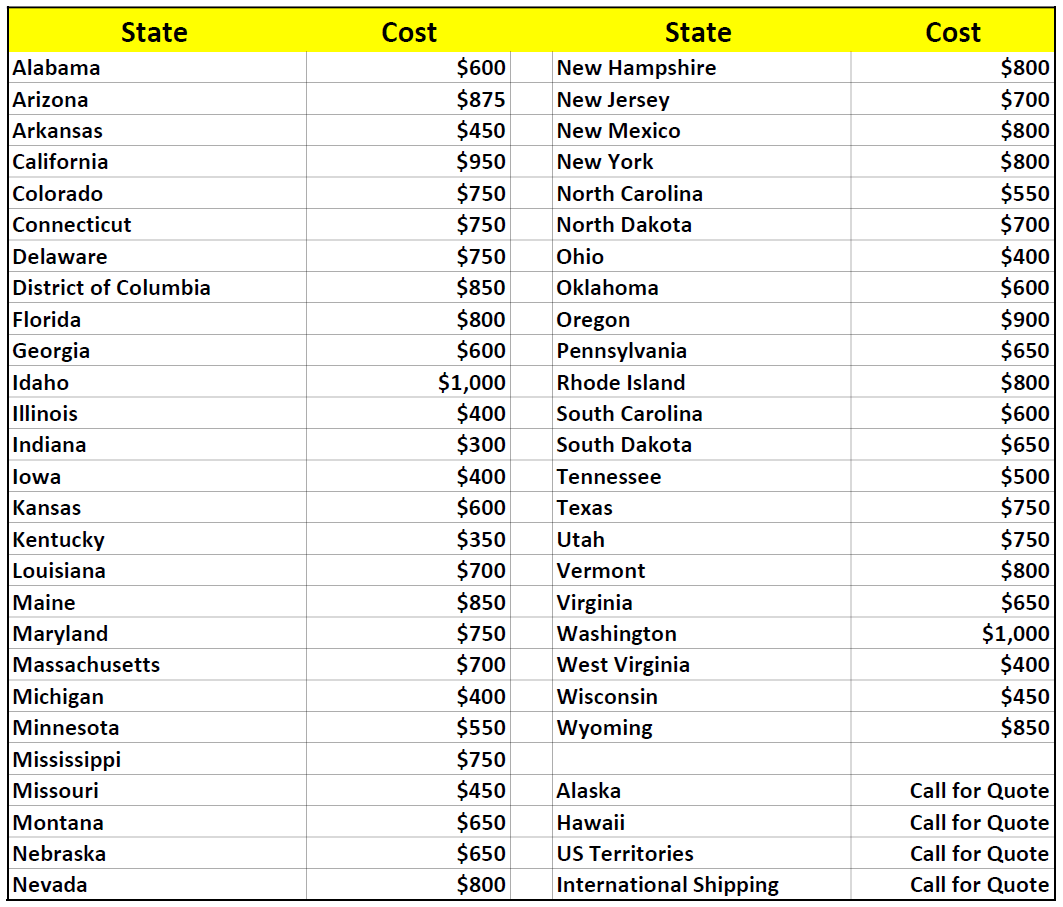Screen dimensions: 1063x907
Task: Select the International Shipping cell
Action: pyautogui.click(x=702, y=885)
